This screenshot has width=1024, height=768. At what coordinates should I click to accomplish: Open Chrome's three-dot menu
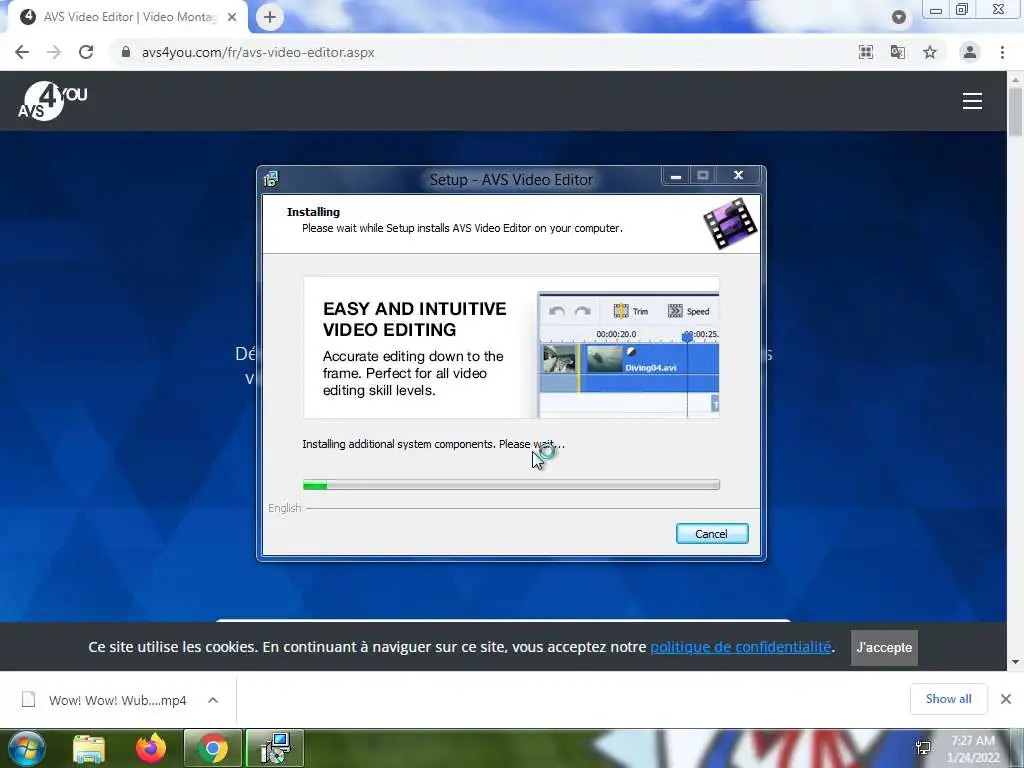1002,52
